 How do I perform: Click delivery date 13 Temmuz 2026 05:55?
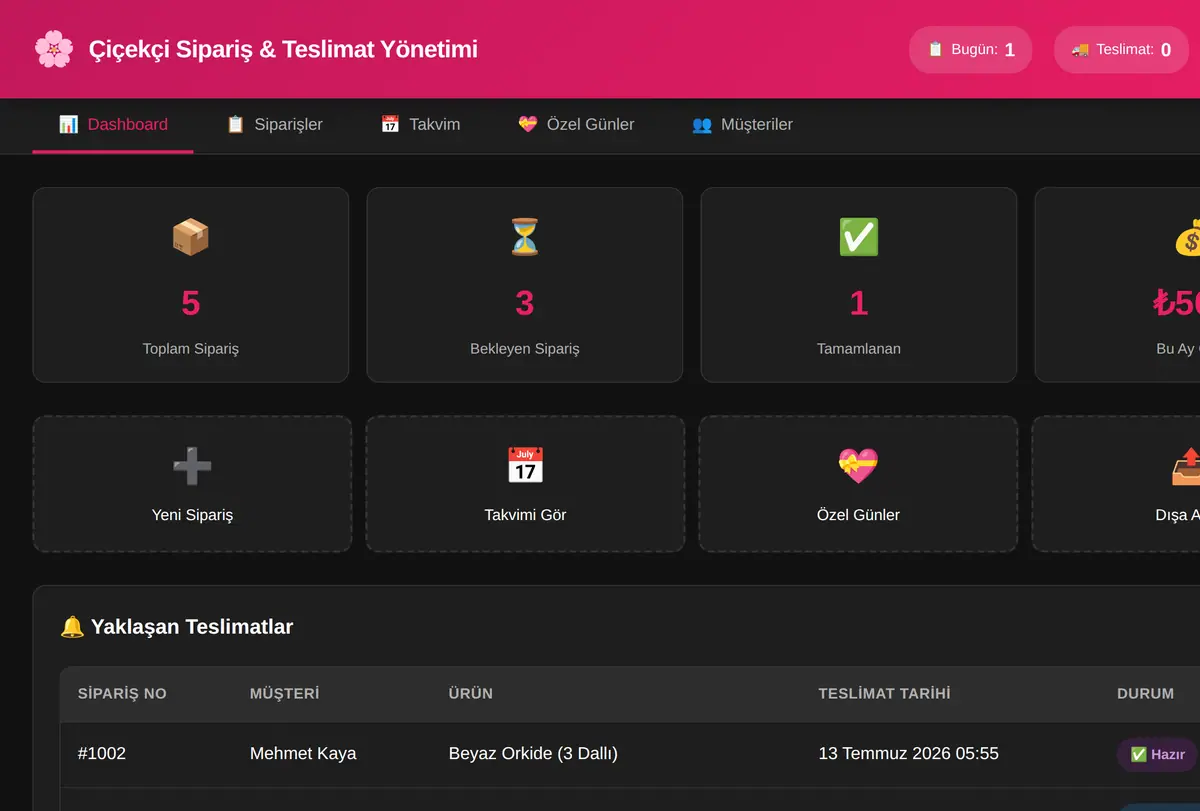tap(908, 753)
